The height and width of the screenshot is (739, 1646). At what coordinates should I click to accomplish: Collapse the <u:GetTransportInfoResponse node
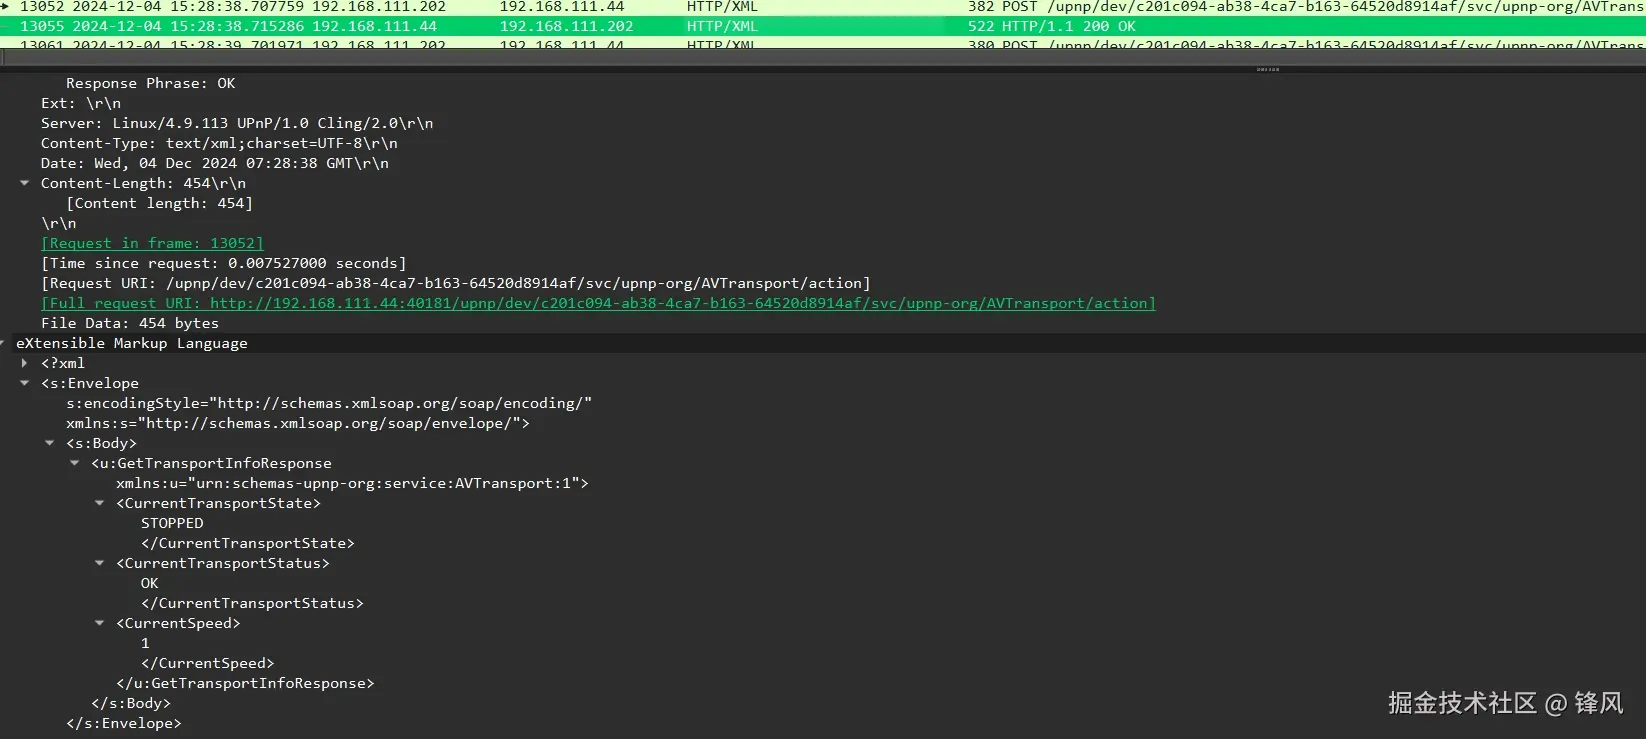(x=74, y=463)
